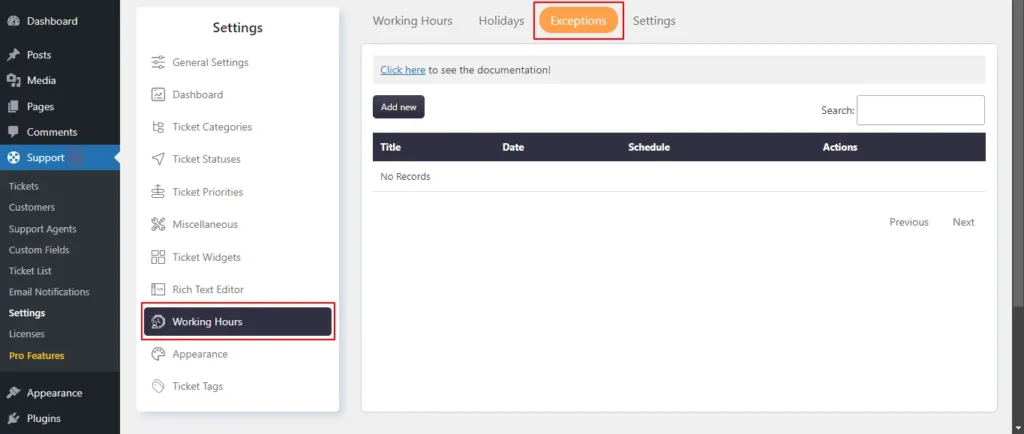Click the Posts pin icon

(14, 55)
